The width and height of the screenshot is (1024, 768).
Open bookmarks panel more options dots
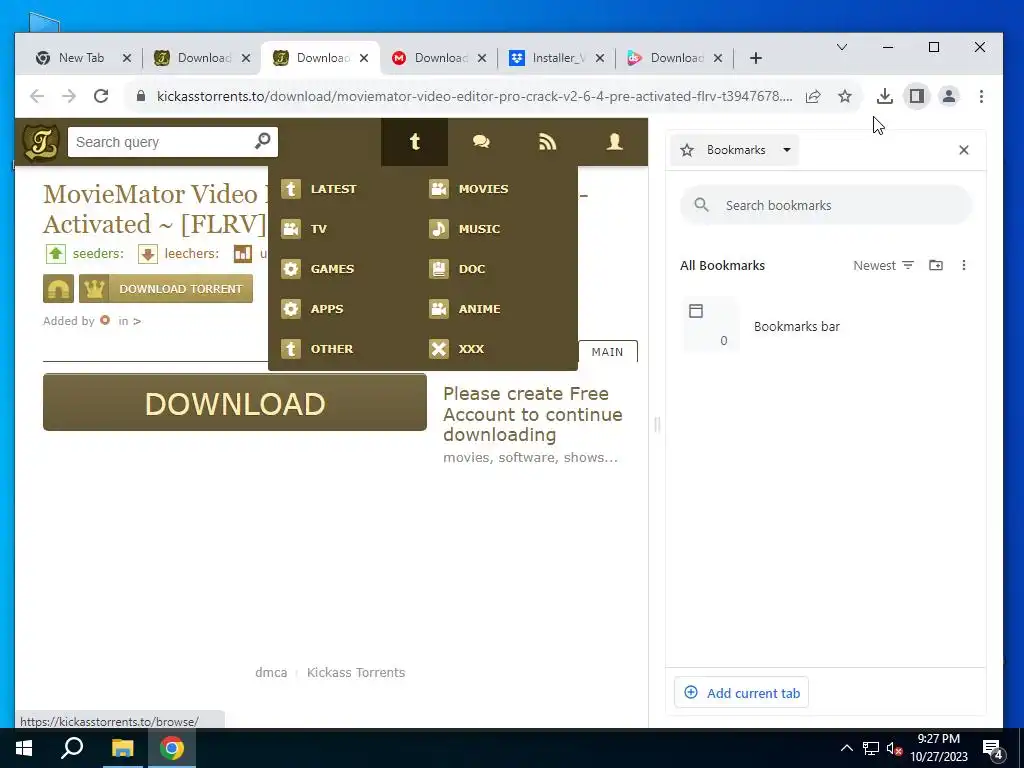(x=964, y=265)
